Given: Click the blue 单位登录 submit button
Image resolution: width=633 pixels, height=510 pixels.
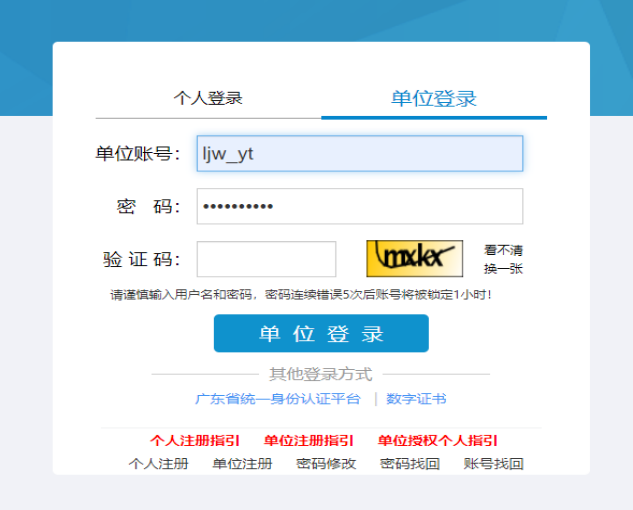Looking at the screenshot, I should tap(321, 333).
